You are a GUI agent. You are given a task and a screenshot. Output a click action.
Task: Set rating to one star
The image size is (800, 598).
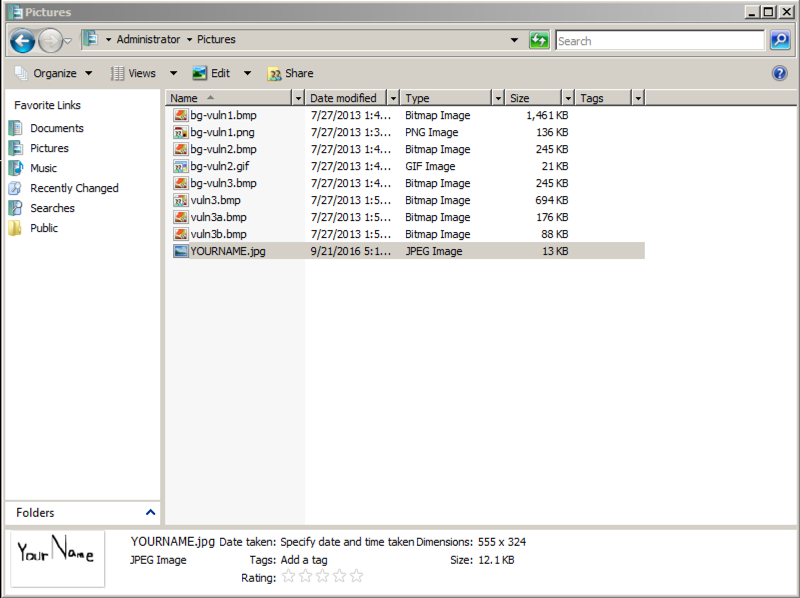(x=289, y=577)
